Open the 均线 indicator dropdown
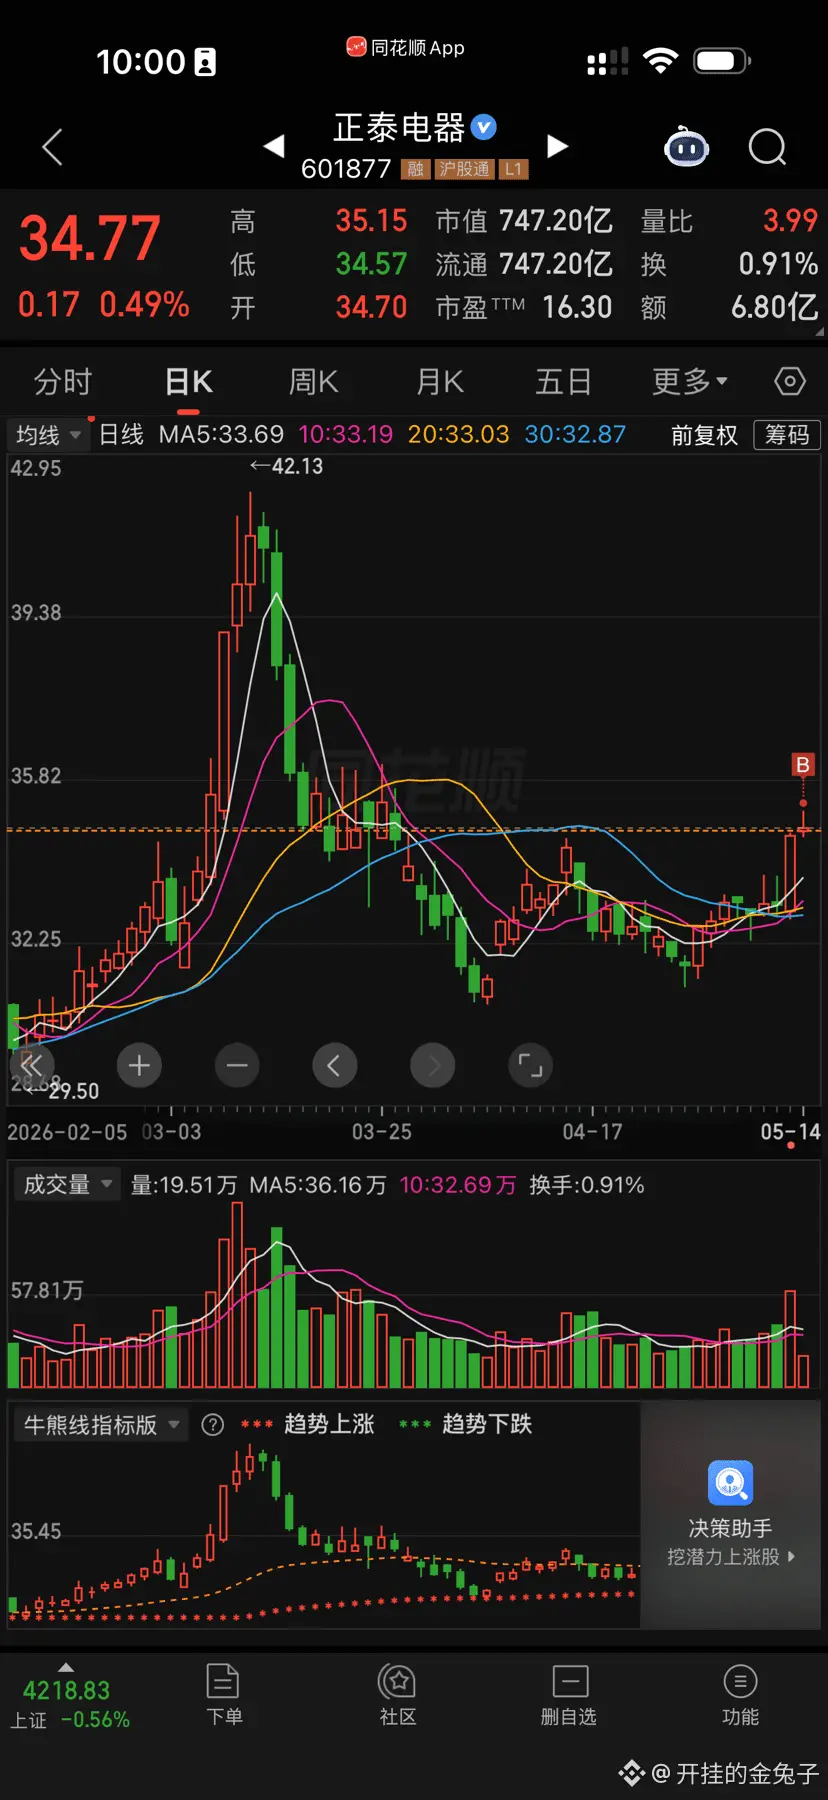828x1800 pixels. 49,435
